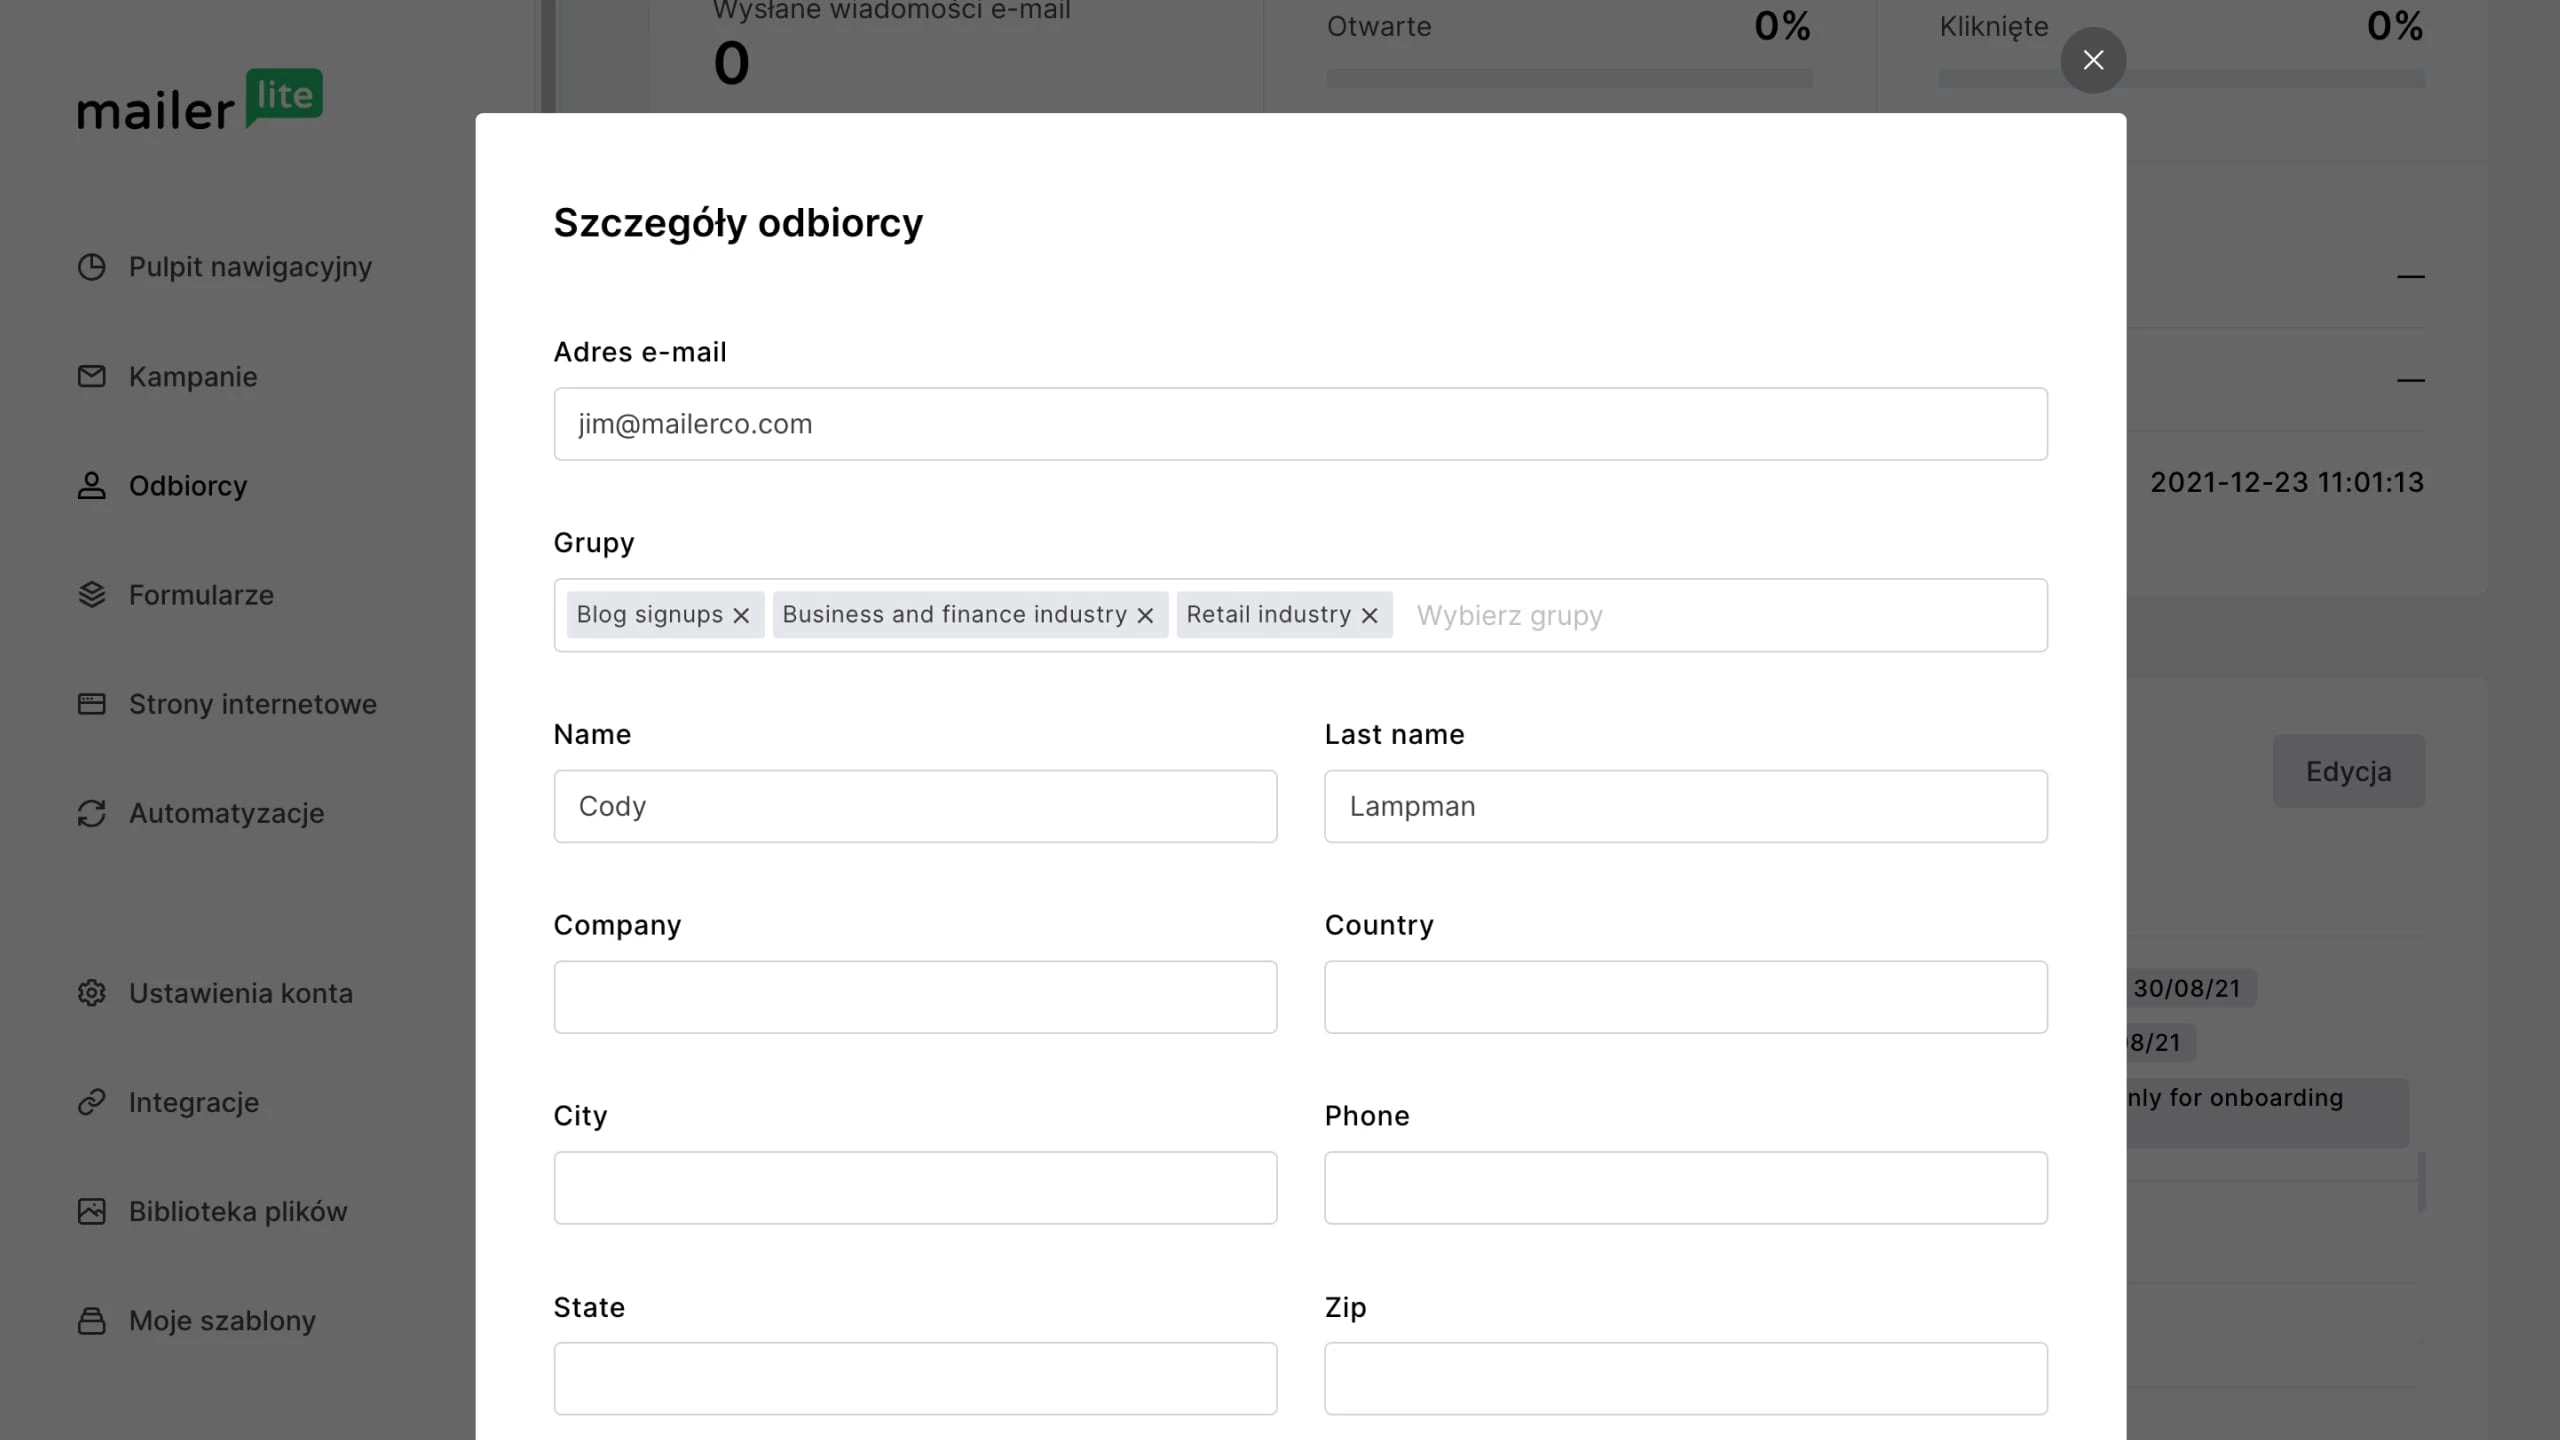Close the Szczegóły odbiorcy dialog
Viewport: 2560px width, 1440px height.
[x=2093, y=60]
